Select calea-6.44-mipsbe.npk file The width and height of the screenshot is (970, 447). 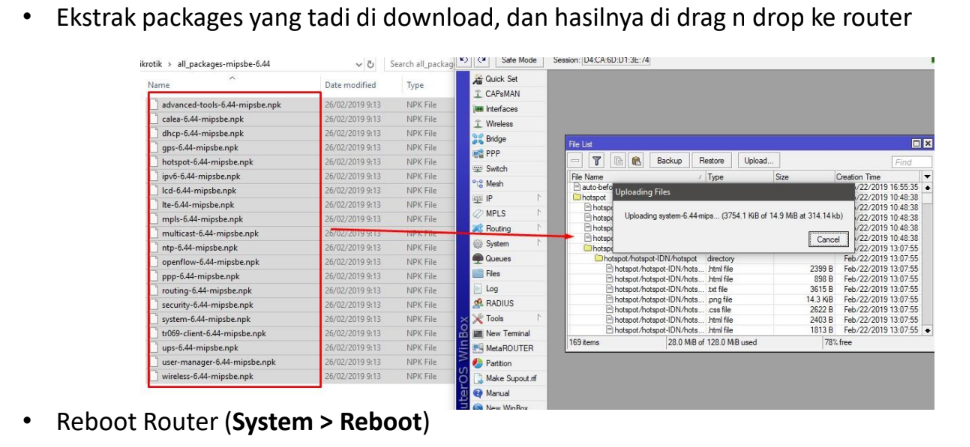pyautogui.click(x=202, y=119)
